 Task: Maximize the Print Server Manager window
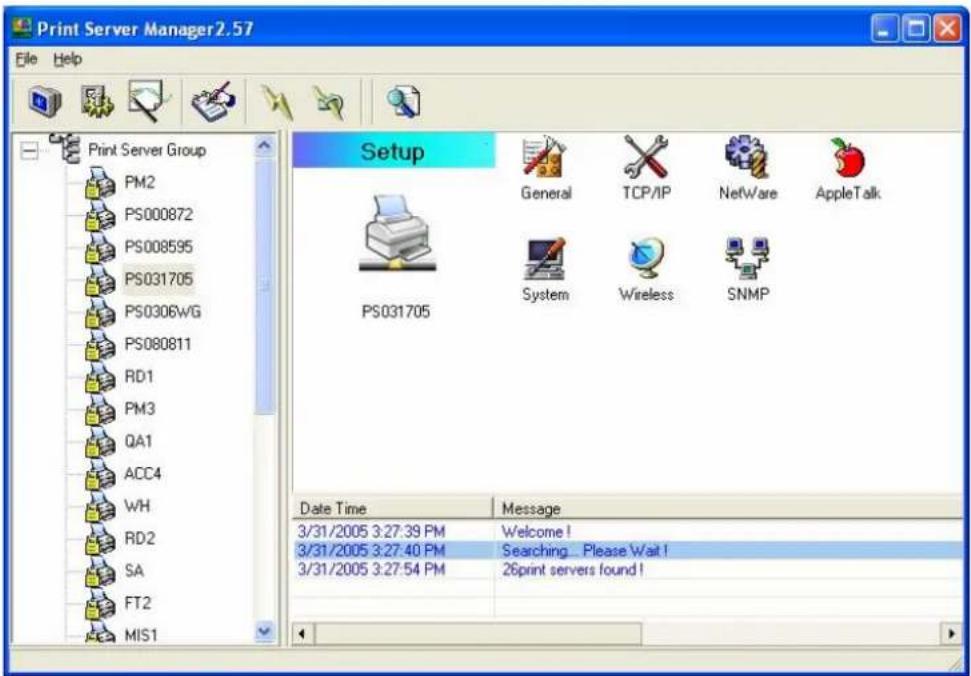(916, 29)
